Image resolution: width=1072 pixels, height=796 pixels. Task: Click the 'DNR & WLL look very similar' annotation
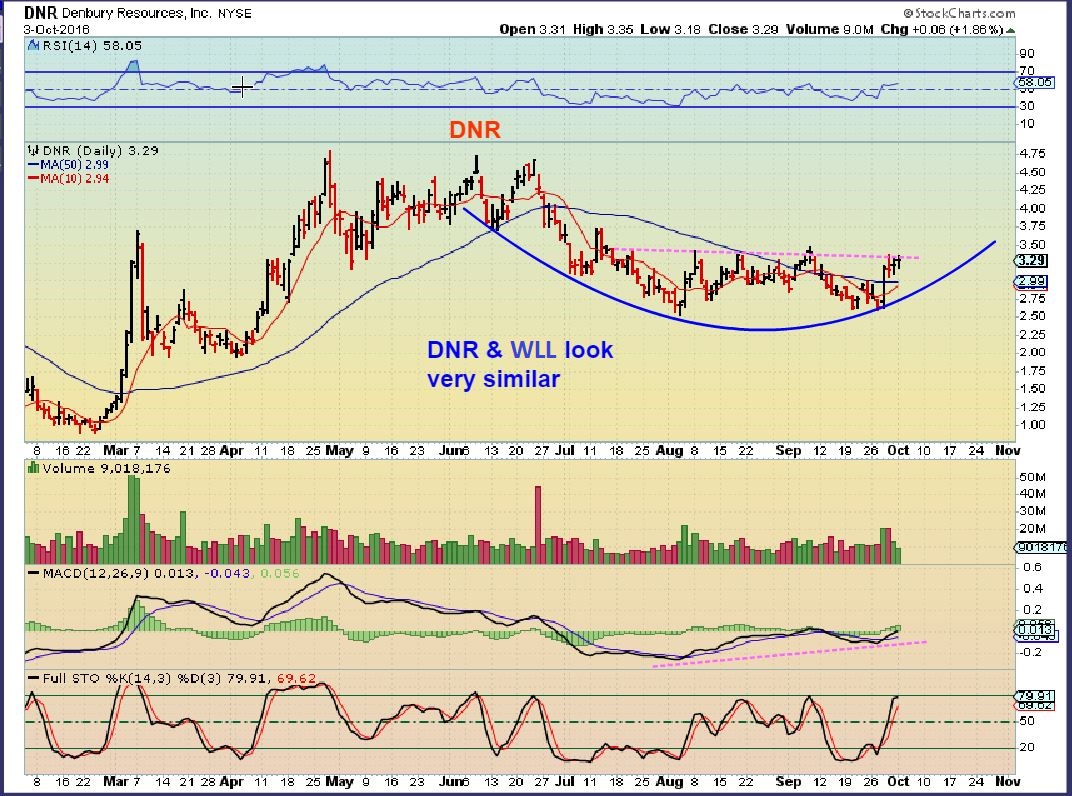[520, 364]
